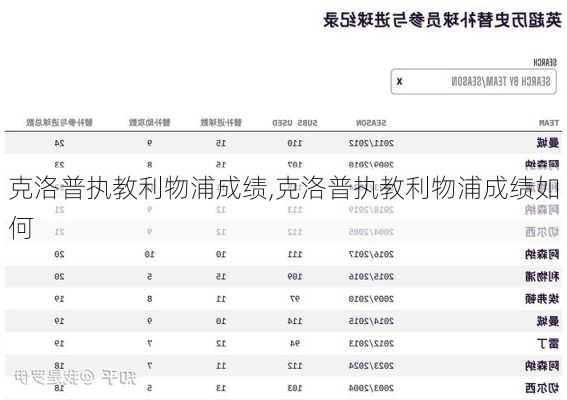Click the 109 subs used value
The width and height of the screenshot is (567, 400).
click(x=295, y=277)
